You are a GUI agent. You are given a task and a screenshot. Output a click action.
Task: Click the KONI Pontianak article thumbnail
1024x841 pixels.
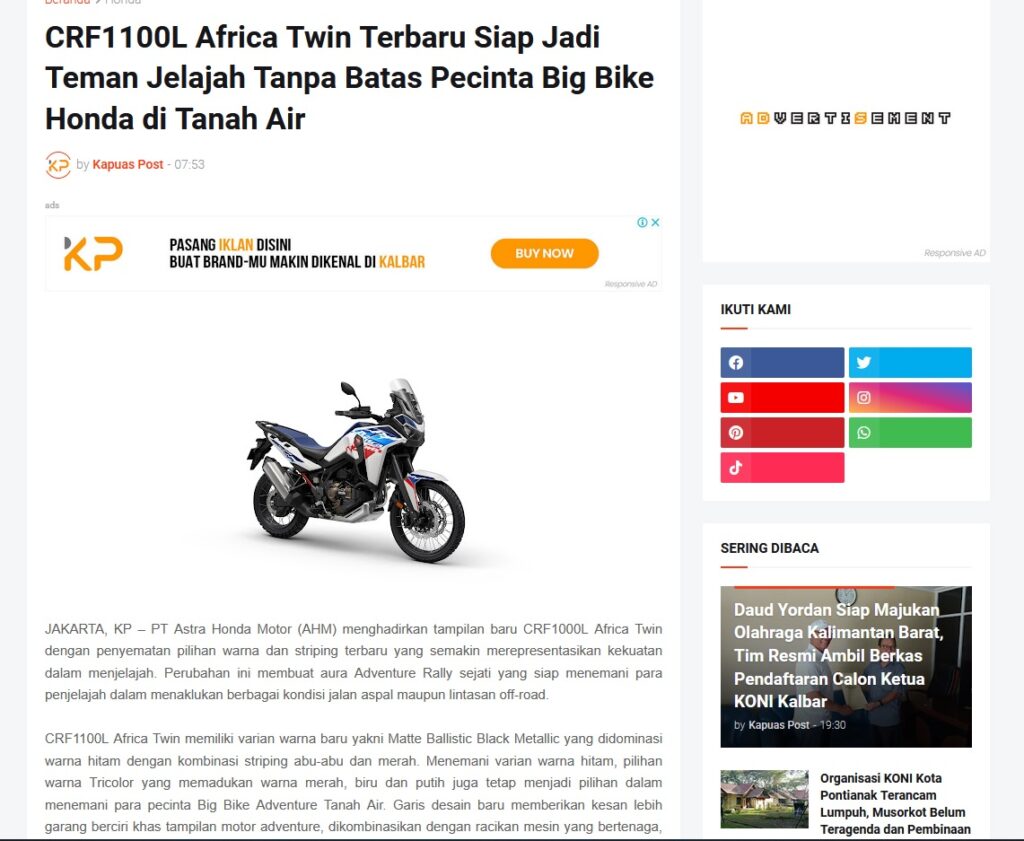(x=764, y=799)
